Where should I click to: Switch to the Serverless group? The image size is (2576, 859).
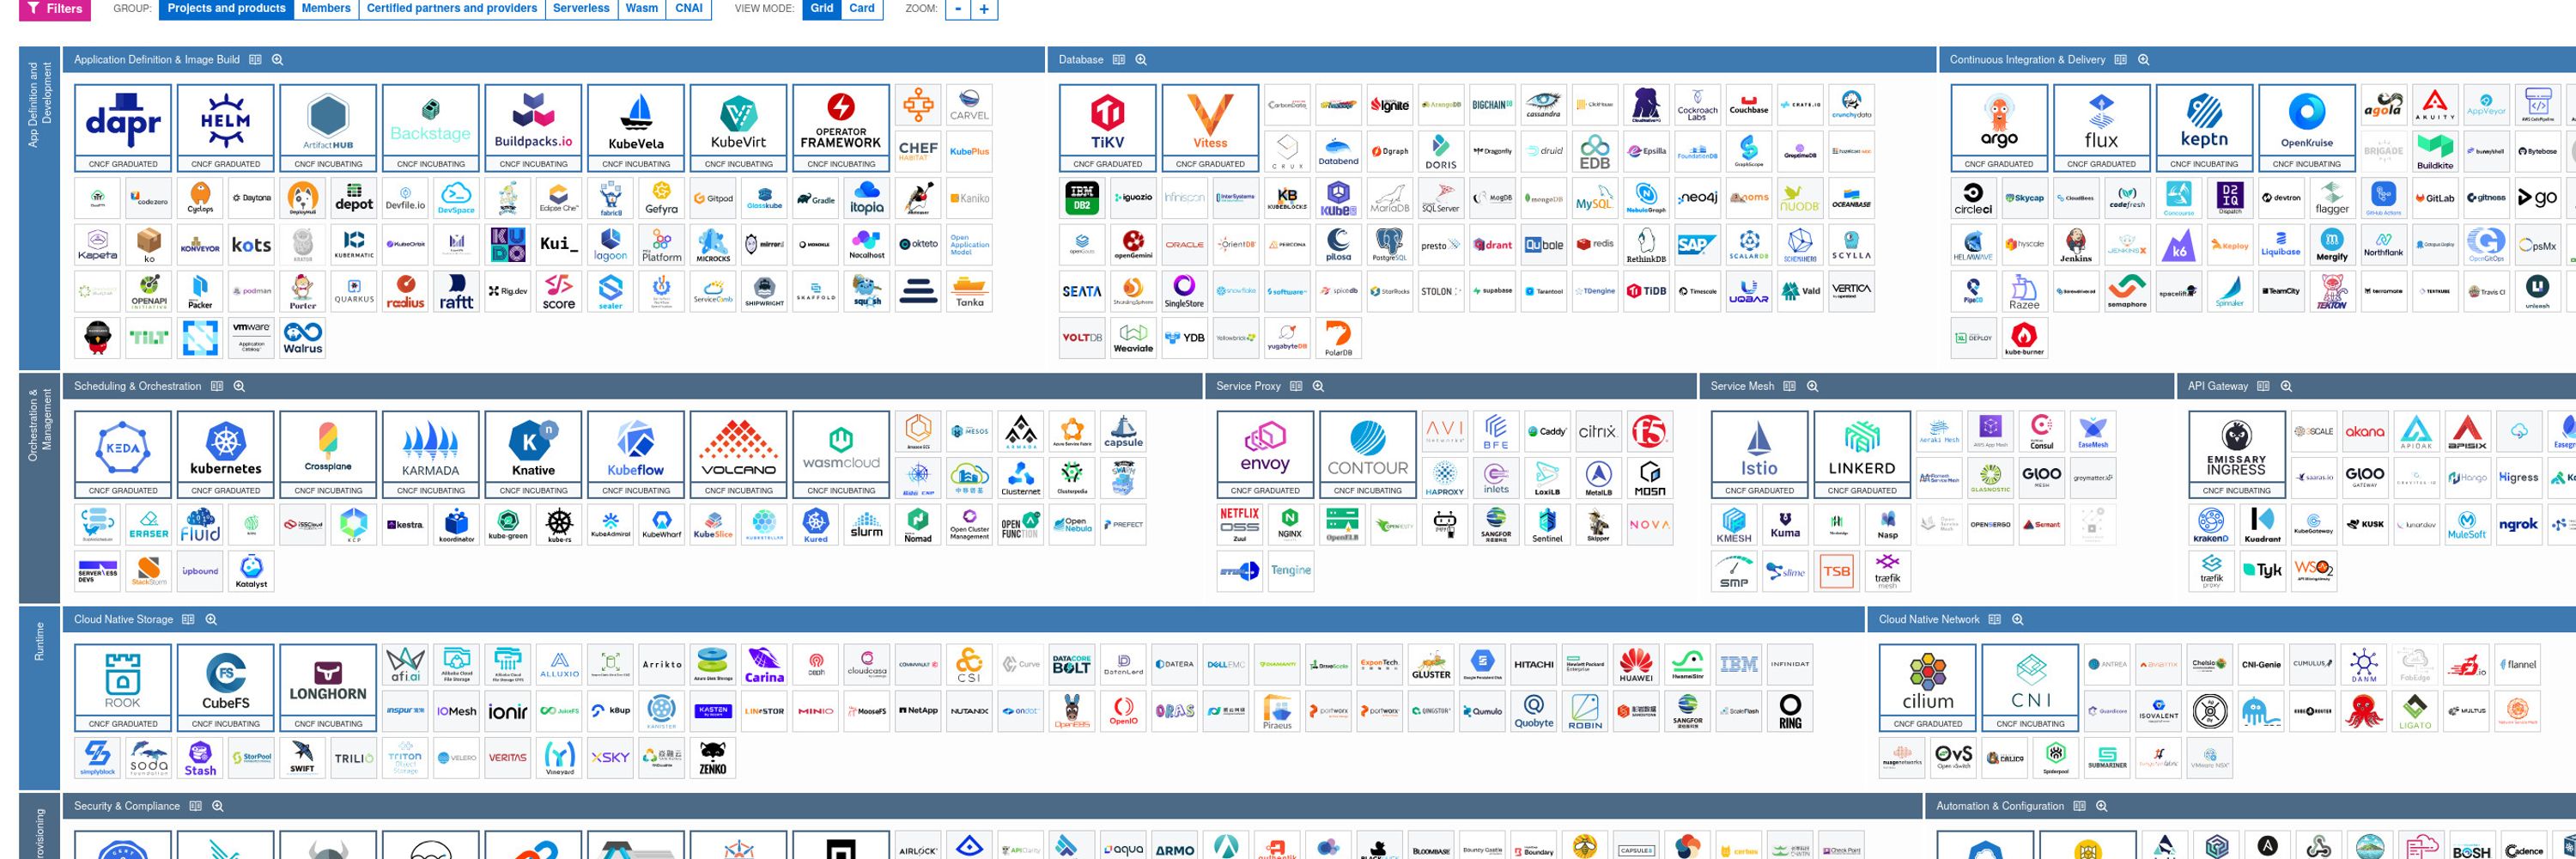coord(581,8)
